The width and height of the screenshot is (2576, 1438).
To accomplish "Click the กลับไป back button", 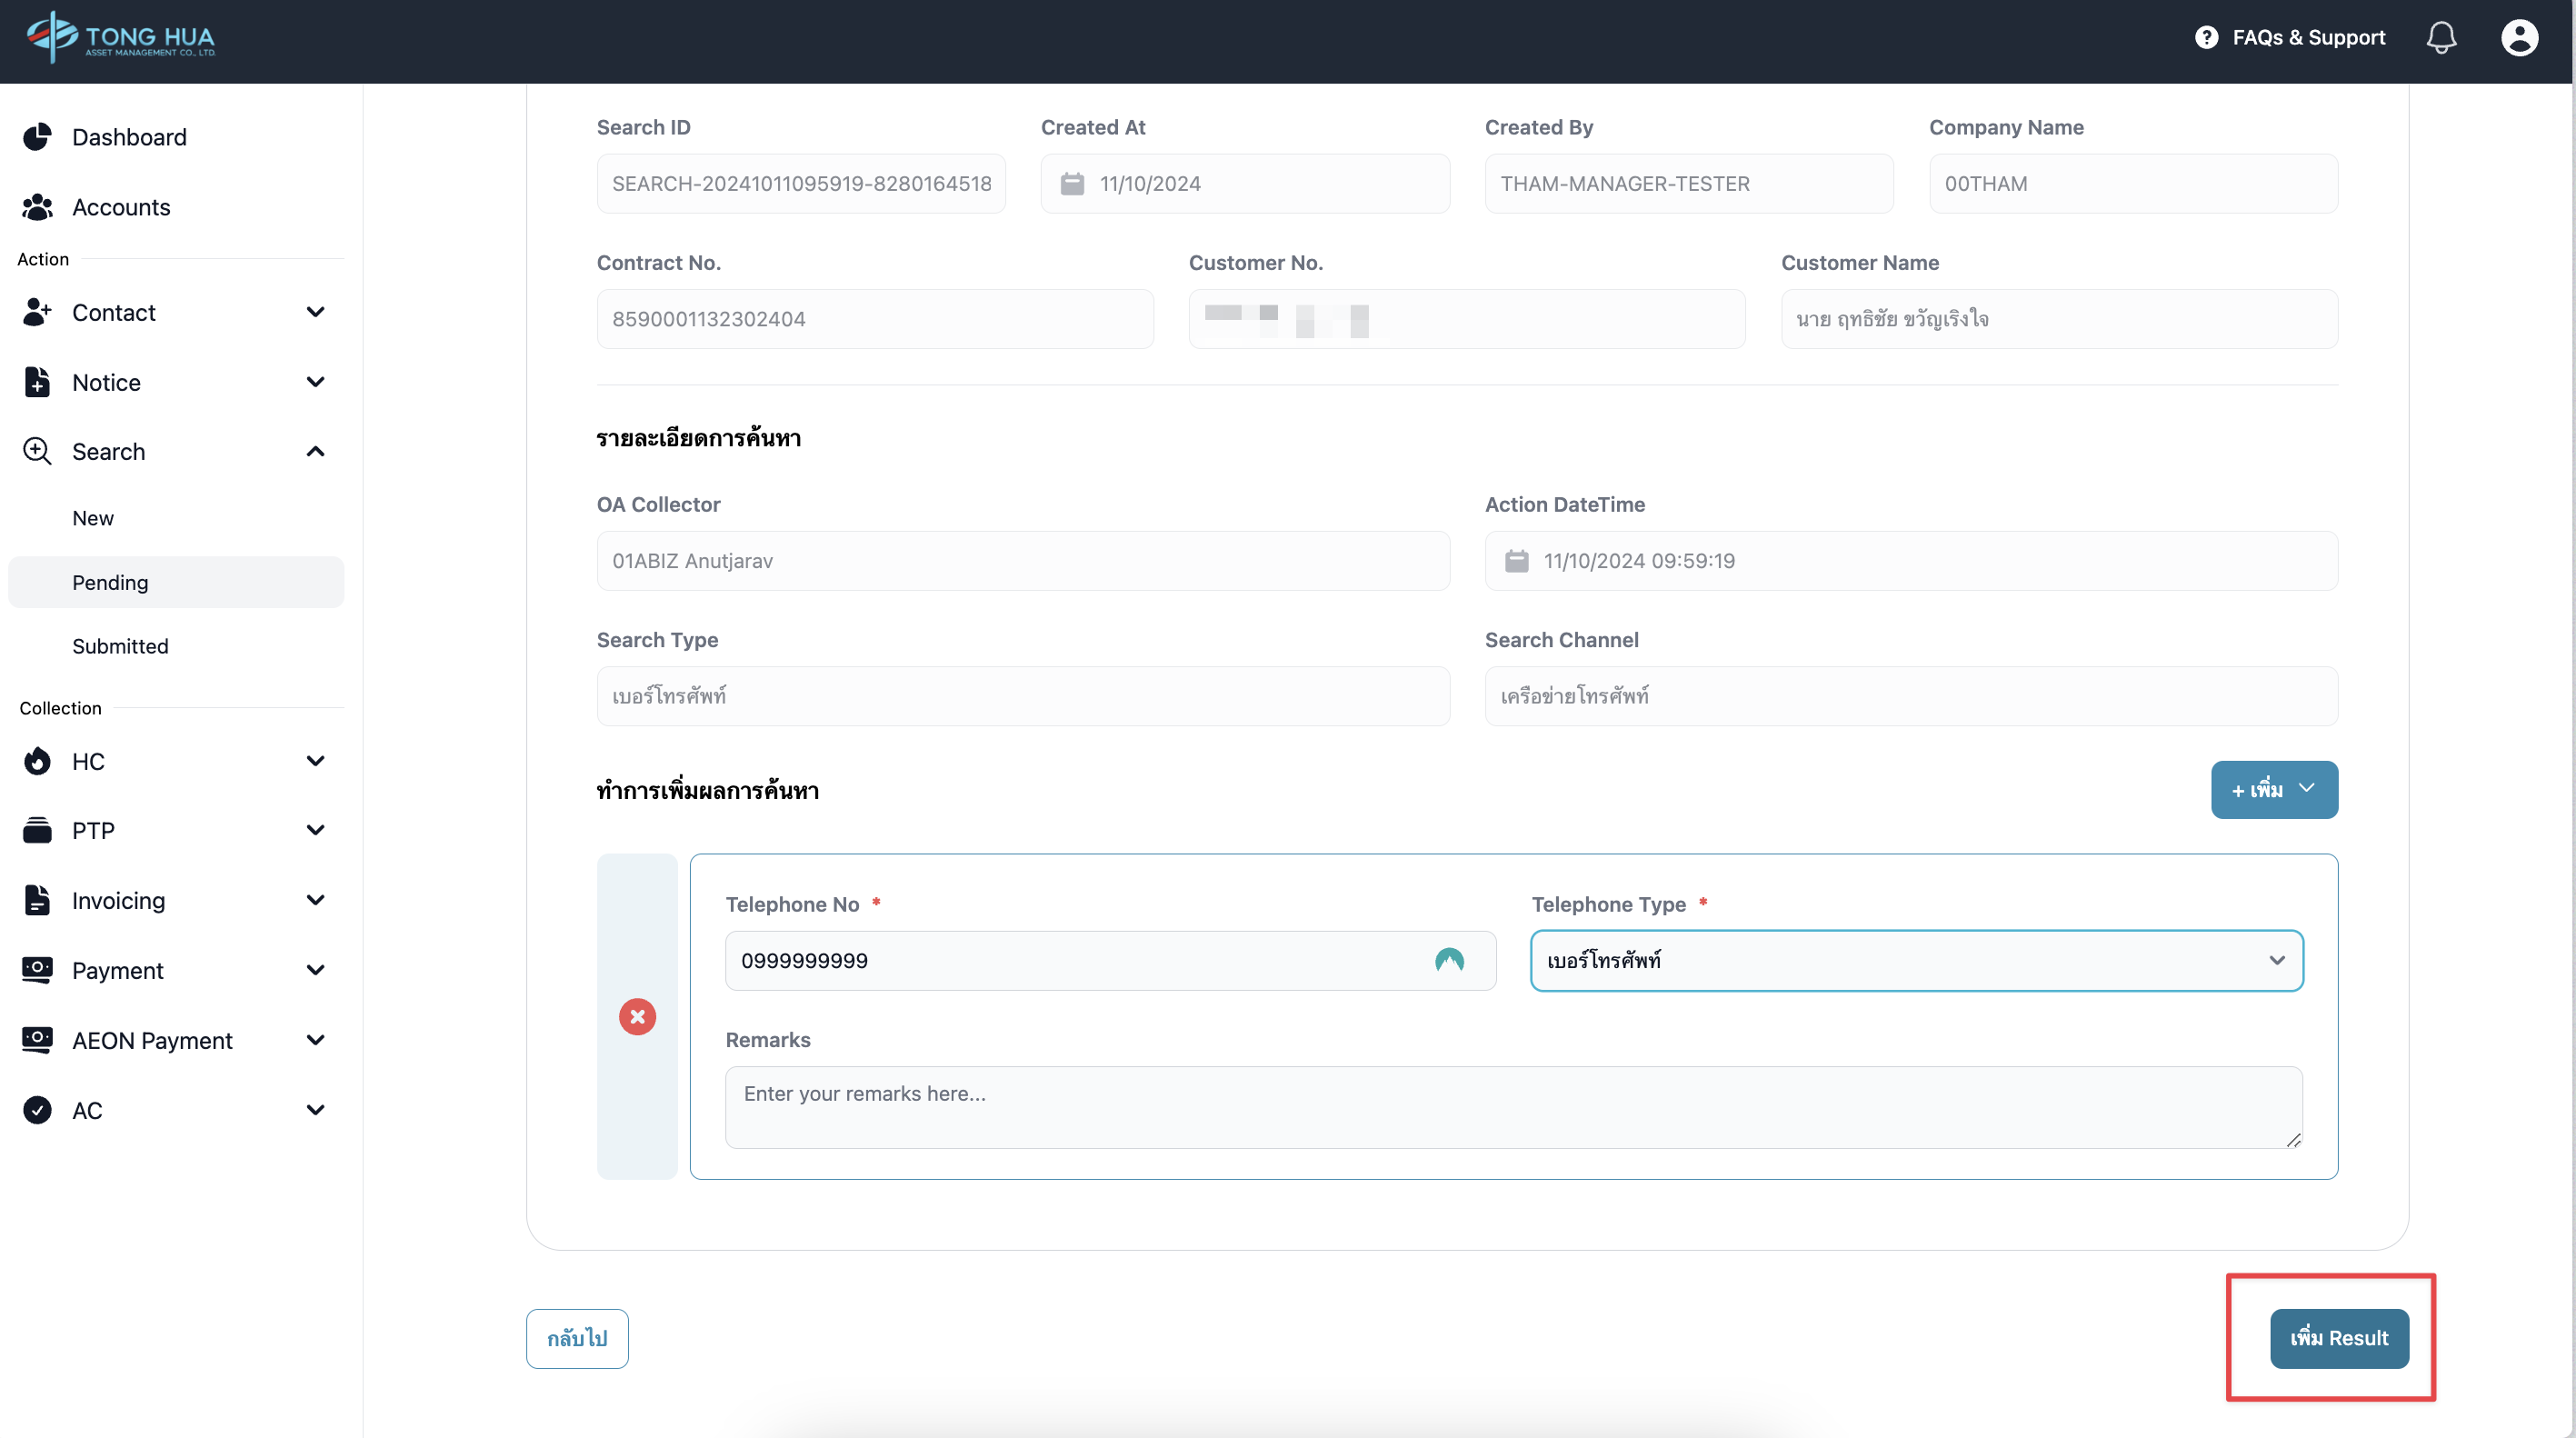I will coord(577,1338).
